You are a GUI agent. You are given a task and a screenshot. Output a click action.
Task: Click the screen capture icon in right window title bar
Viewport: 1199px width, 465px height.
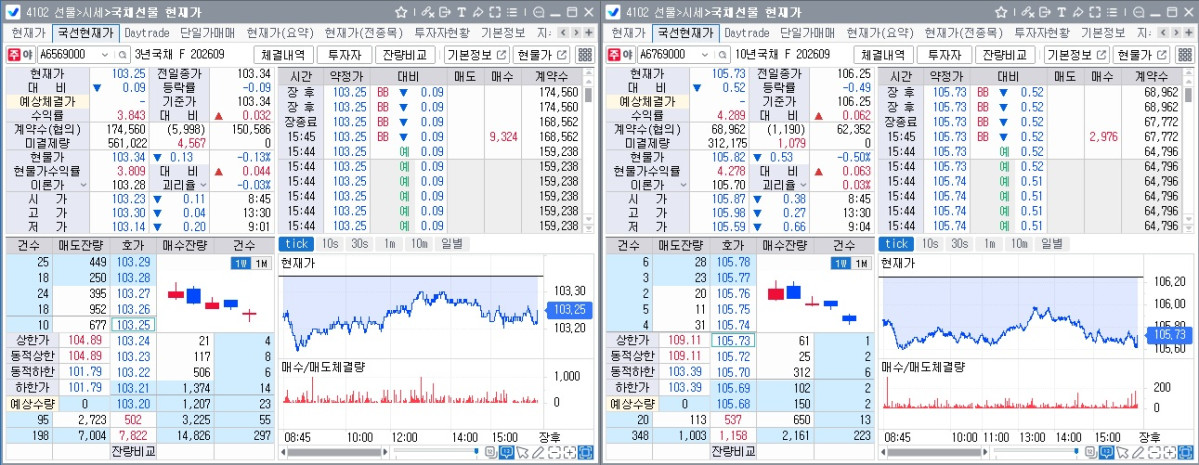click(x=1095, y=12)
